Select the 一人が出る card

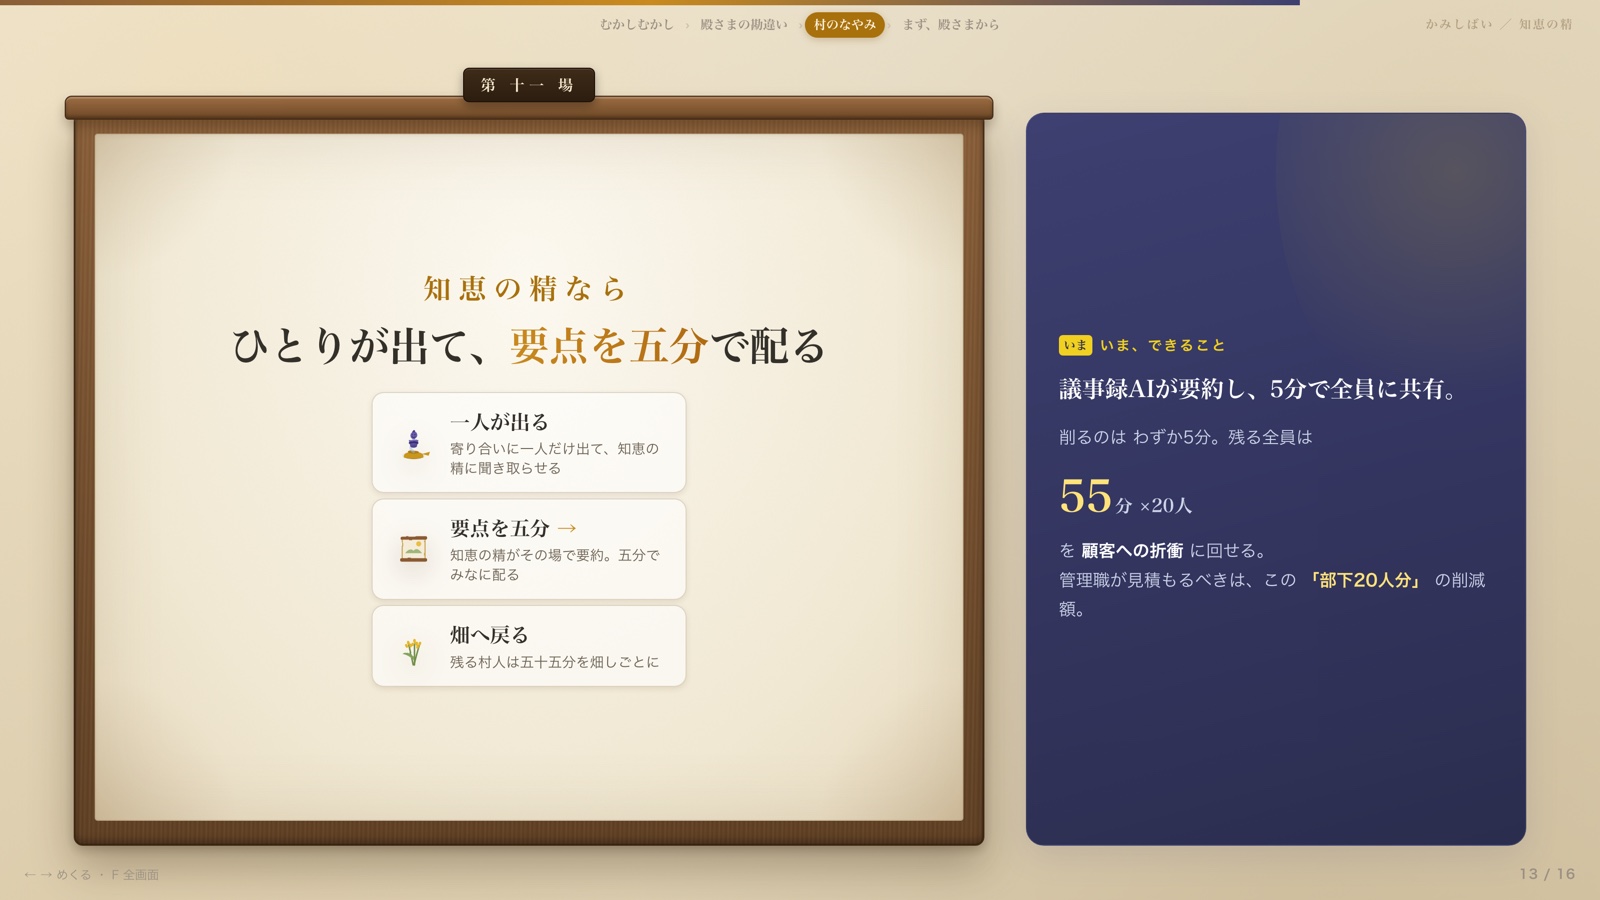coord(529,443)
